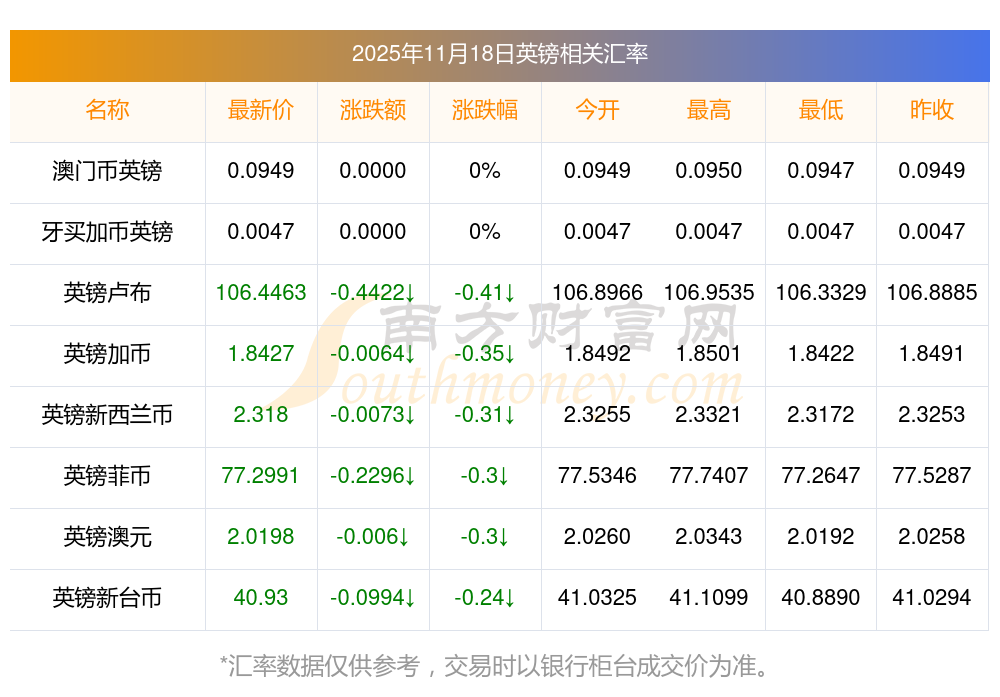This screenshot has width=1000, height=697.
Task: Click the 涨跌额 column header
Action: point(373,110)
